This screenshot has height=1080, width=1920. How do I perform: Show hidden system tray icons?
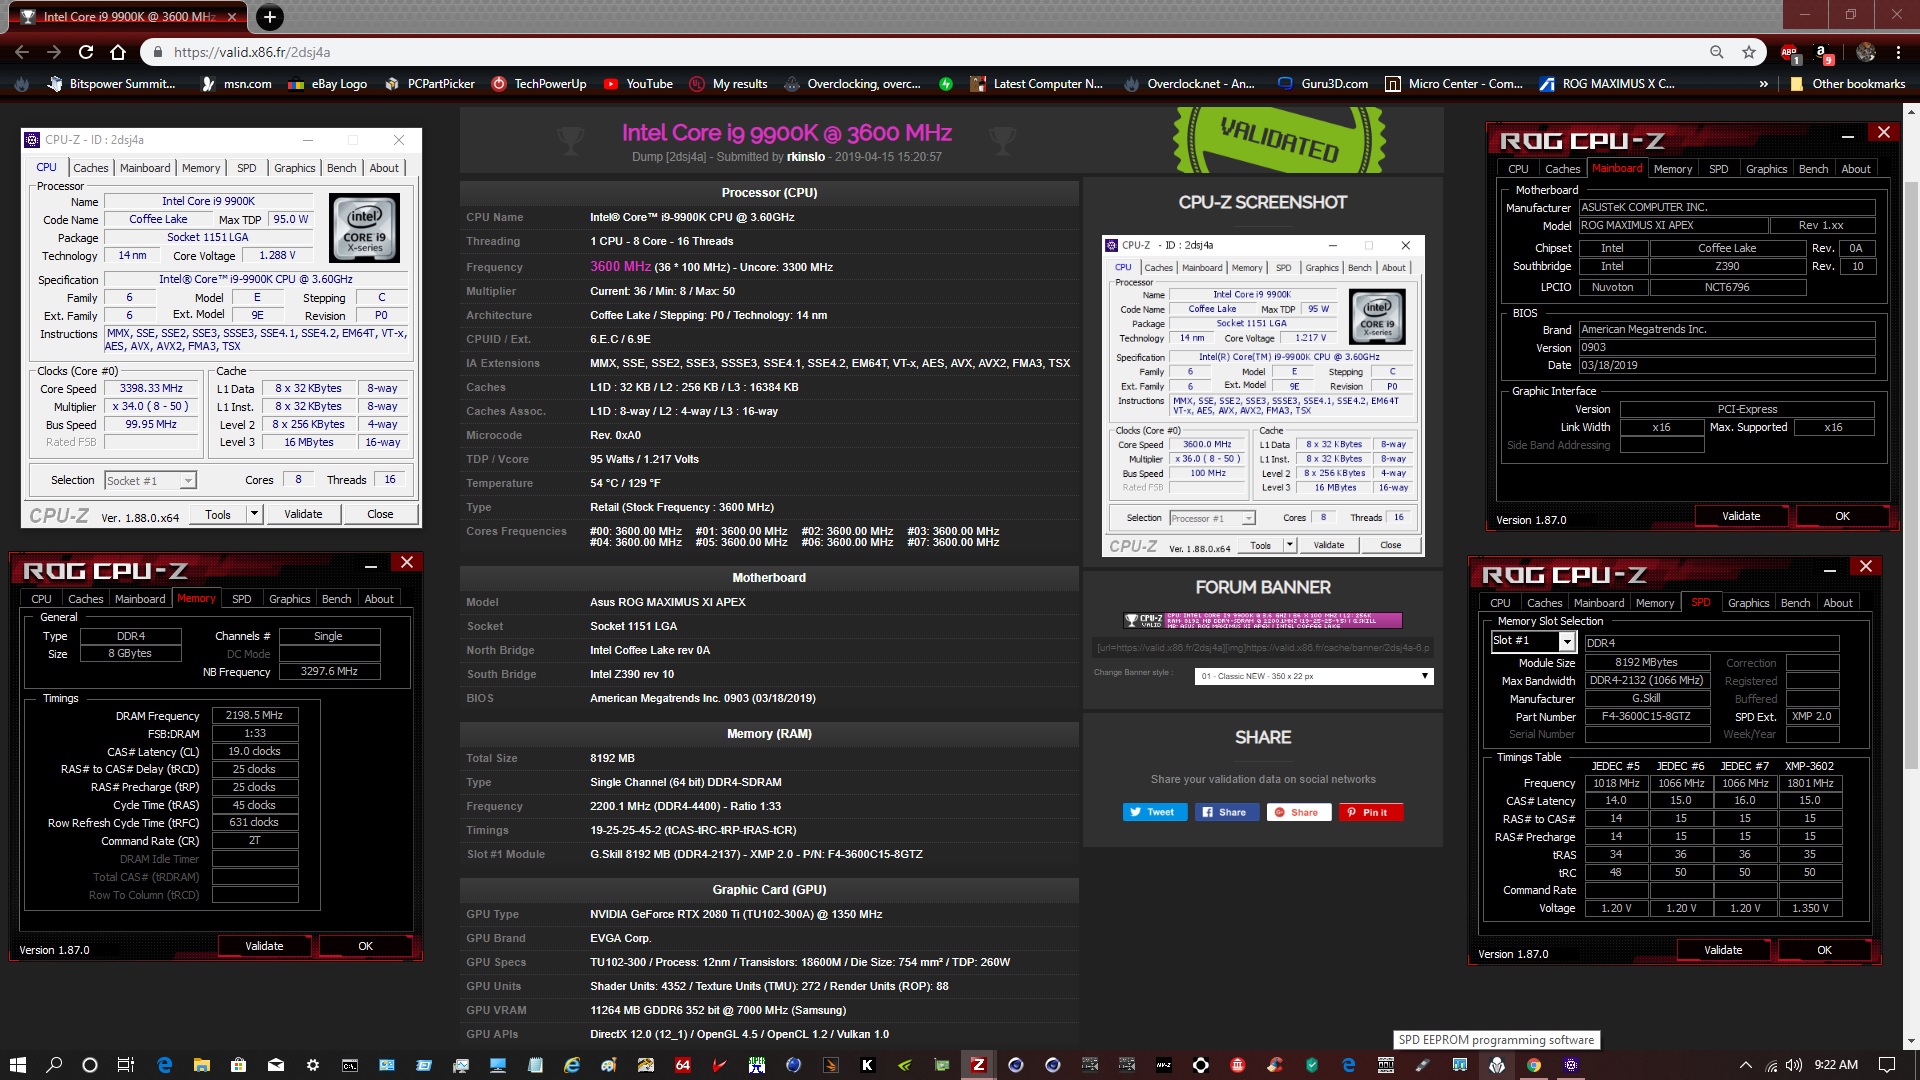[x=1745, y=1064]
